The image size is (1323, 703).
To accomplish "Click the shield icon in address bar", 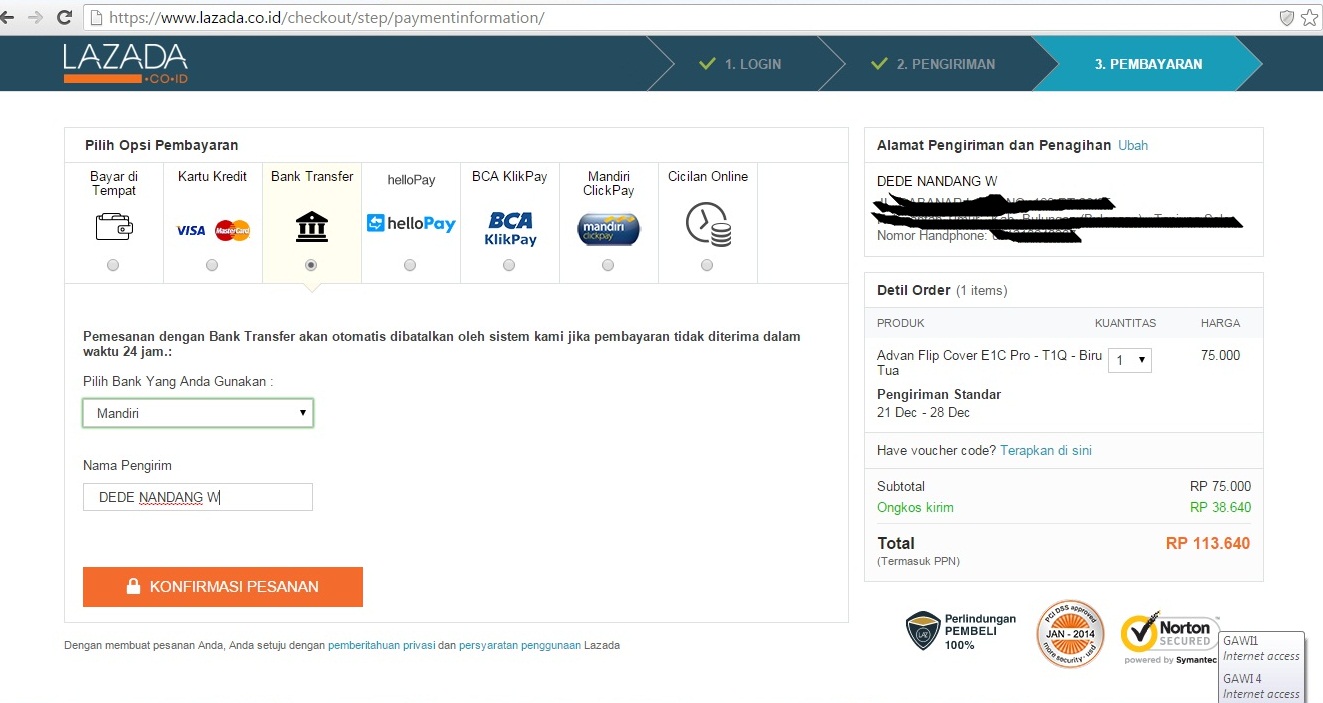I will point(1287,18).
